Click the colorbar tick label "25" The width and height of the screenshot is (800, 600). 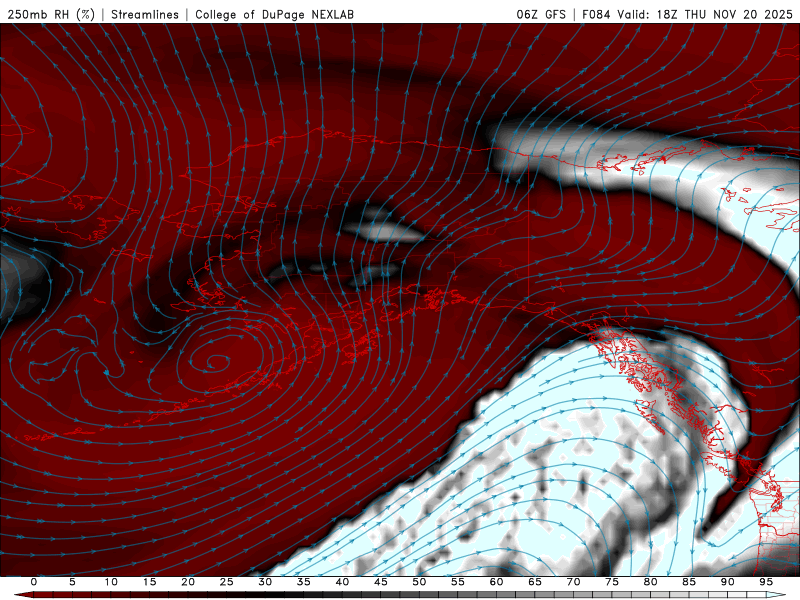227,582
